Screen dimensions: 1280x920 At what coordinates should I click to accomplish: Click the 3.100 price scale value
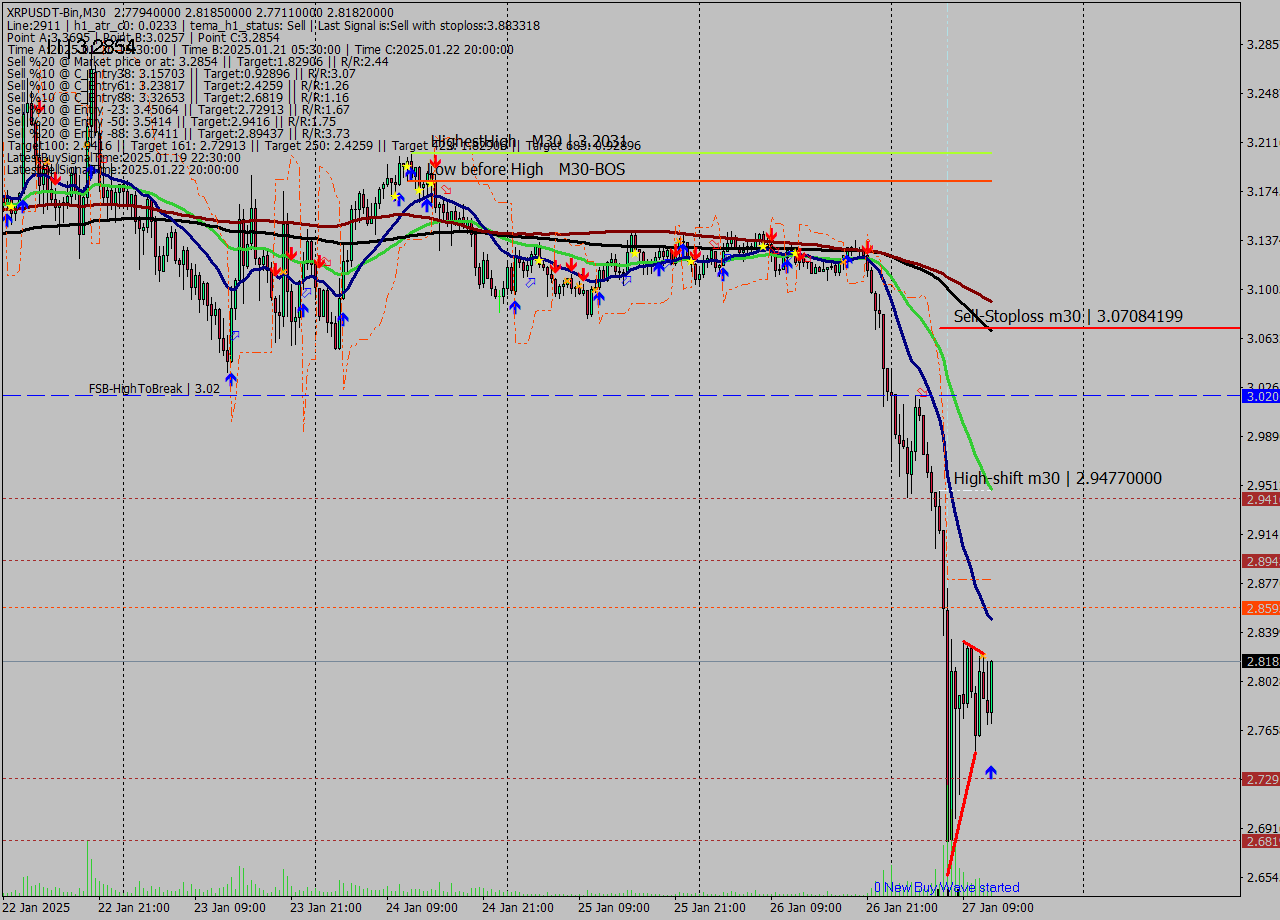click(1263, 289)
